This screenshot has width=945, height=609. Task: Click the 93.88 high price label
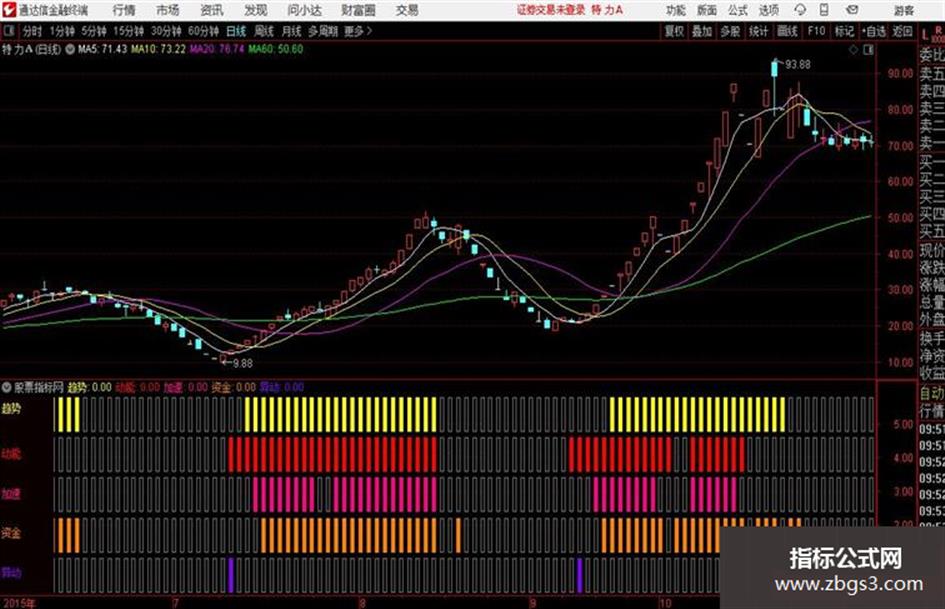tap(797, 65)
